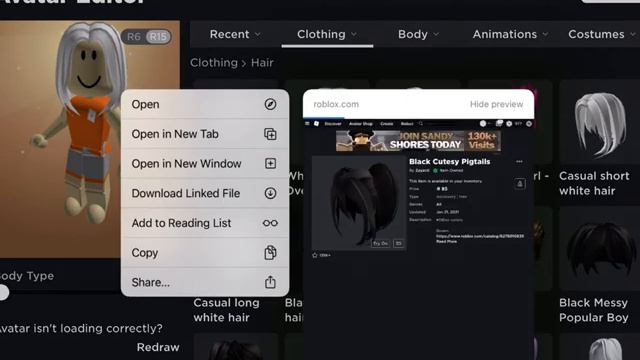This screenshot has height=360, width=640.
Task: Open the Clothing tab
Action: click(327, 34)
